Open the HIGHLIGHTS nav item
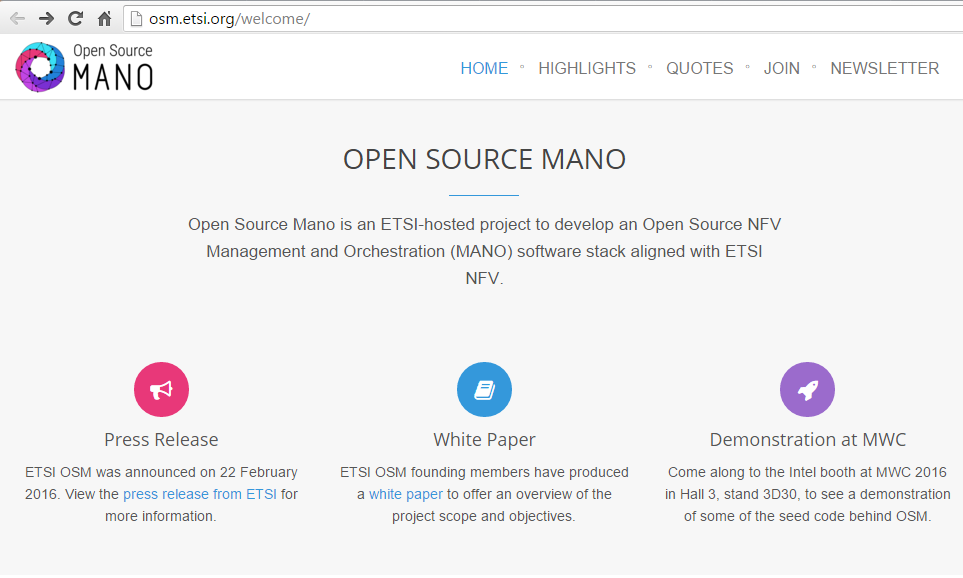 click(x=587, y=68)
